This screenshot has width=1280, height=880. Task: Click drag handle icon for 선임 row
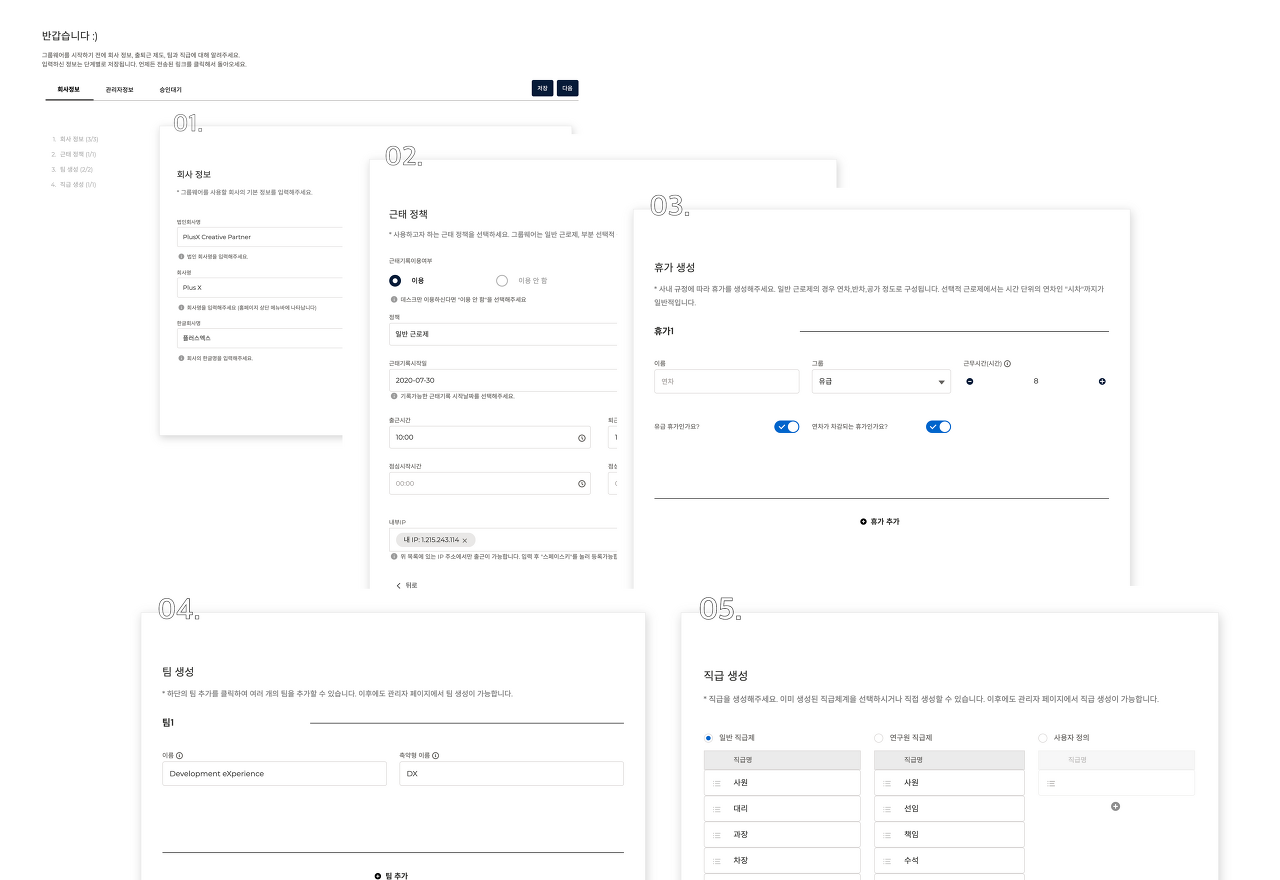coord(887,809)
